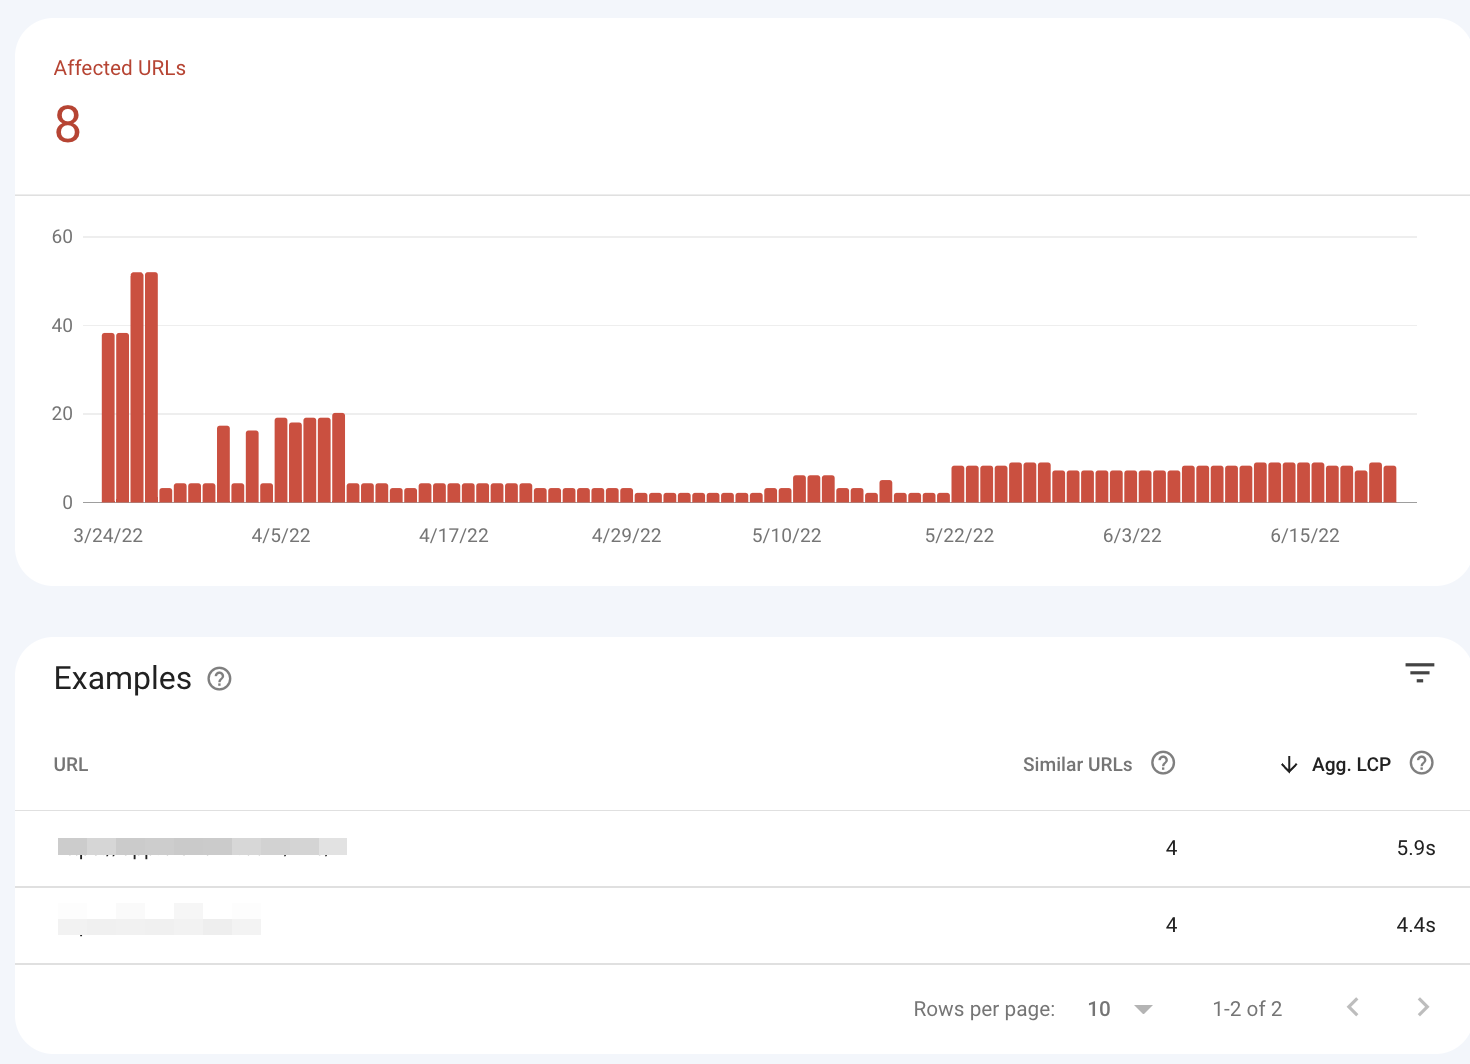Sort the table by Agg. LCP column

pyautogui.click(x=1351, y=765)
